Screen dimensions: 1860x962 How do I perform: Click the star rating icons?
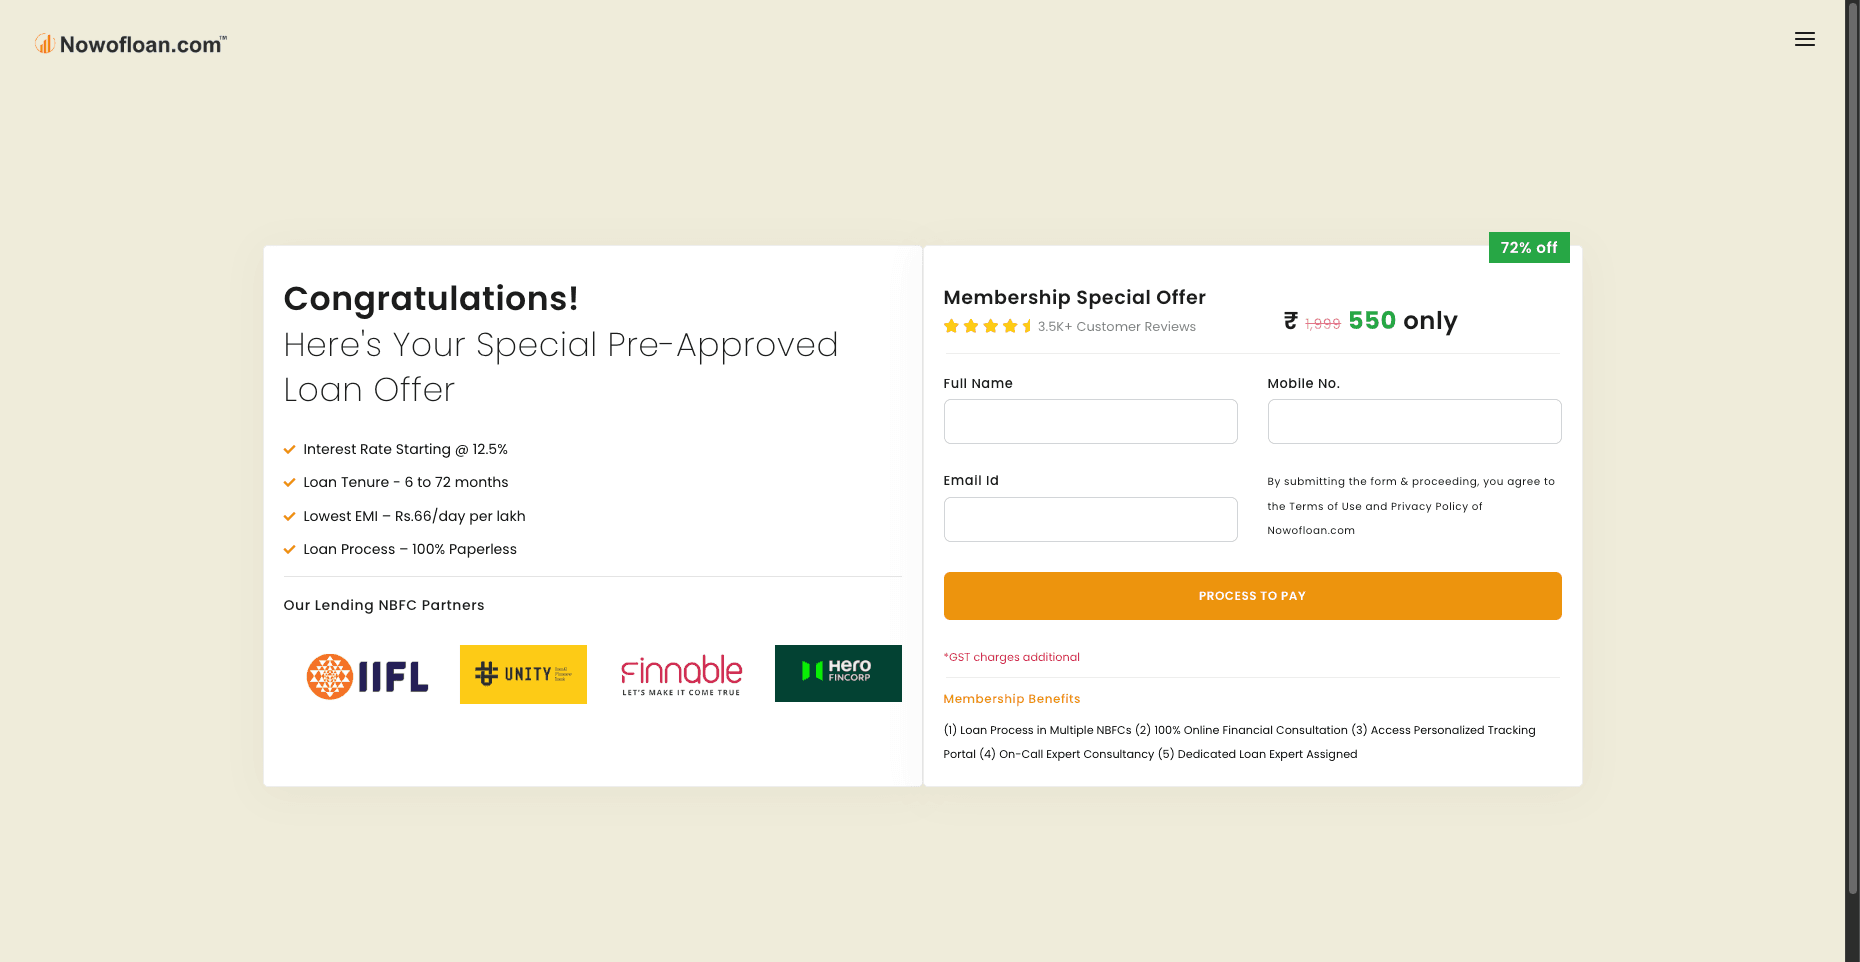coord(987,326)
